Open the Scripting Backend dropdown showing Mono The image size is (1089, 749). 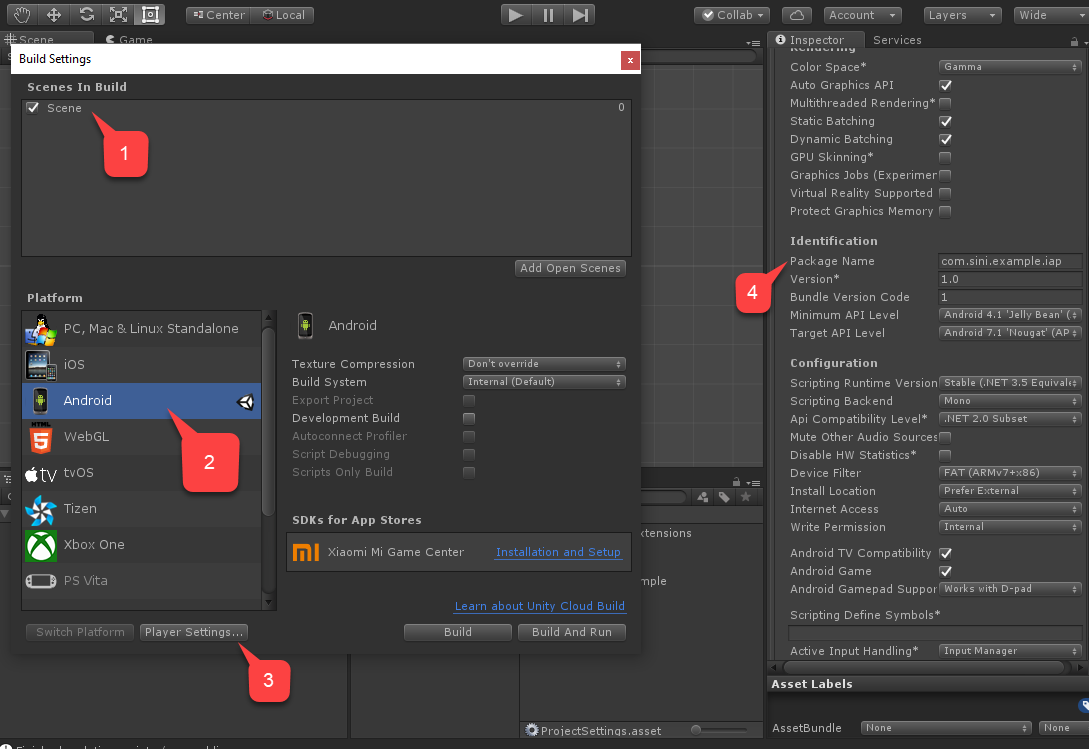(1009, 400)
